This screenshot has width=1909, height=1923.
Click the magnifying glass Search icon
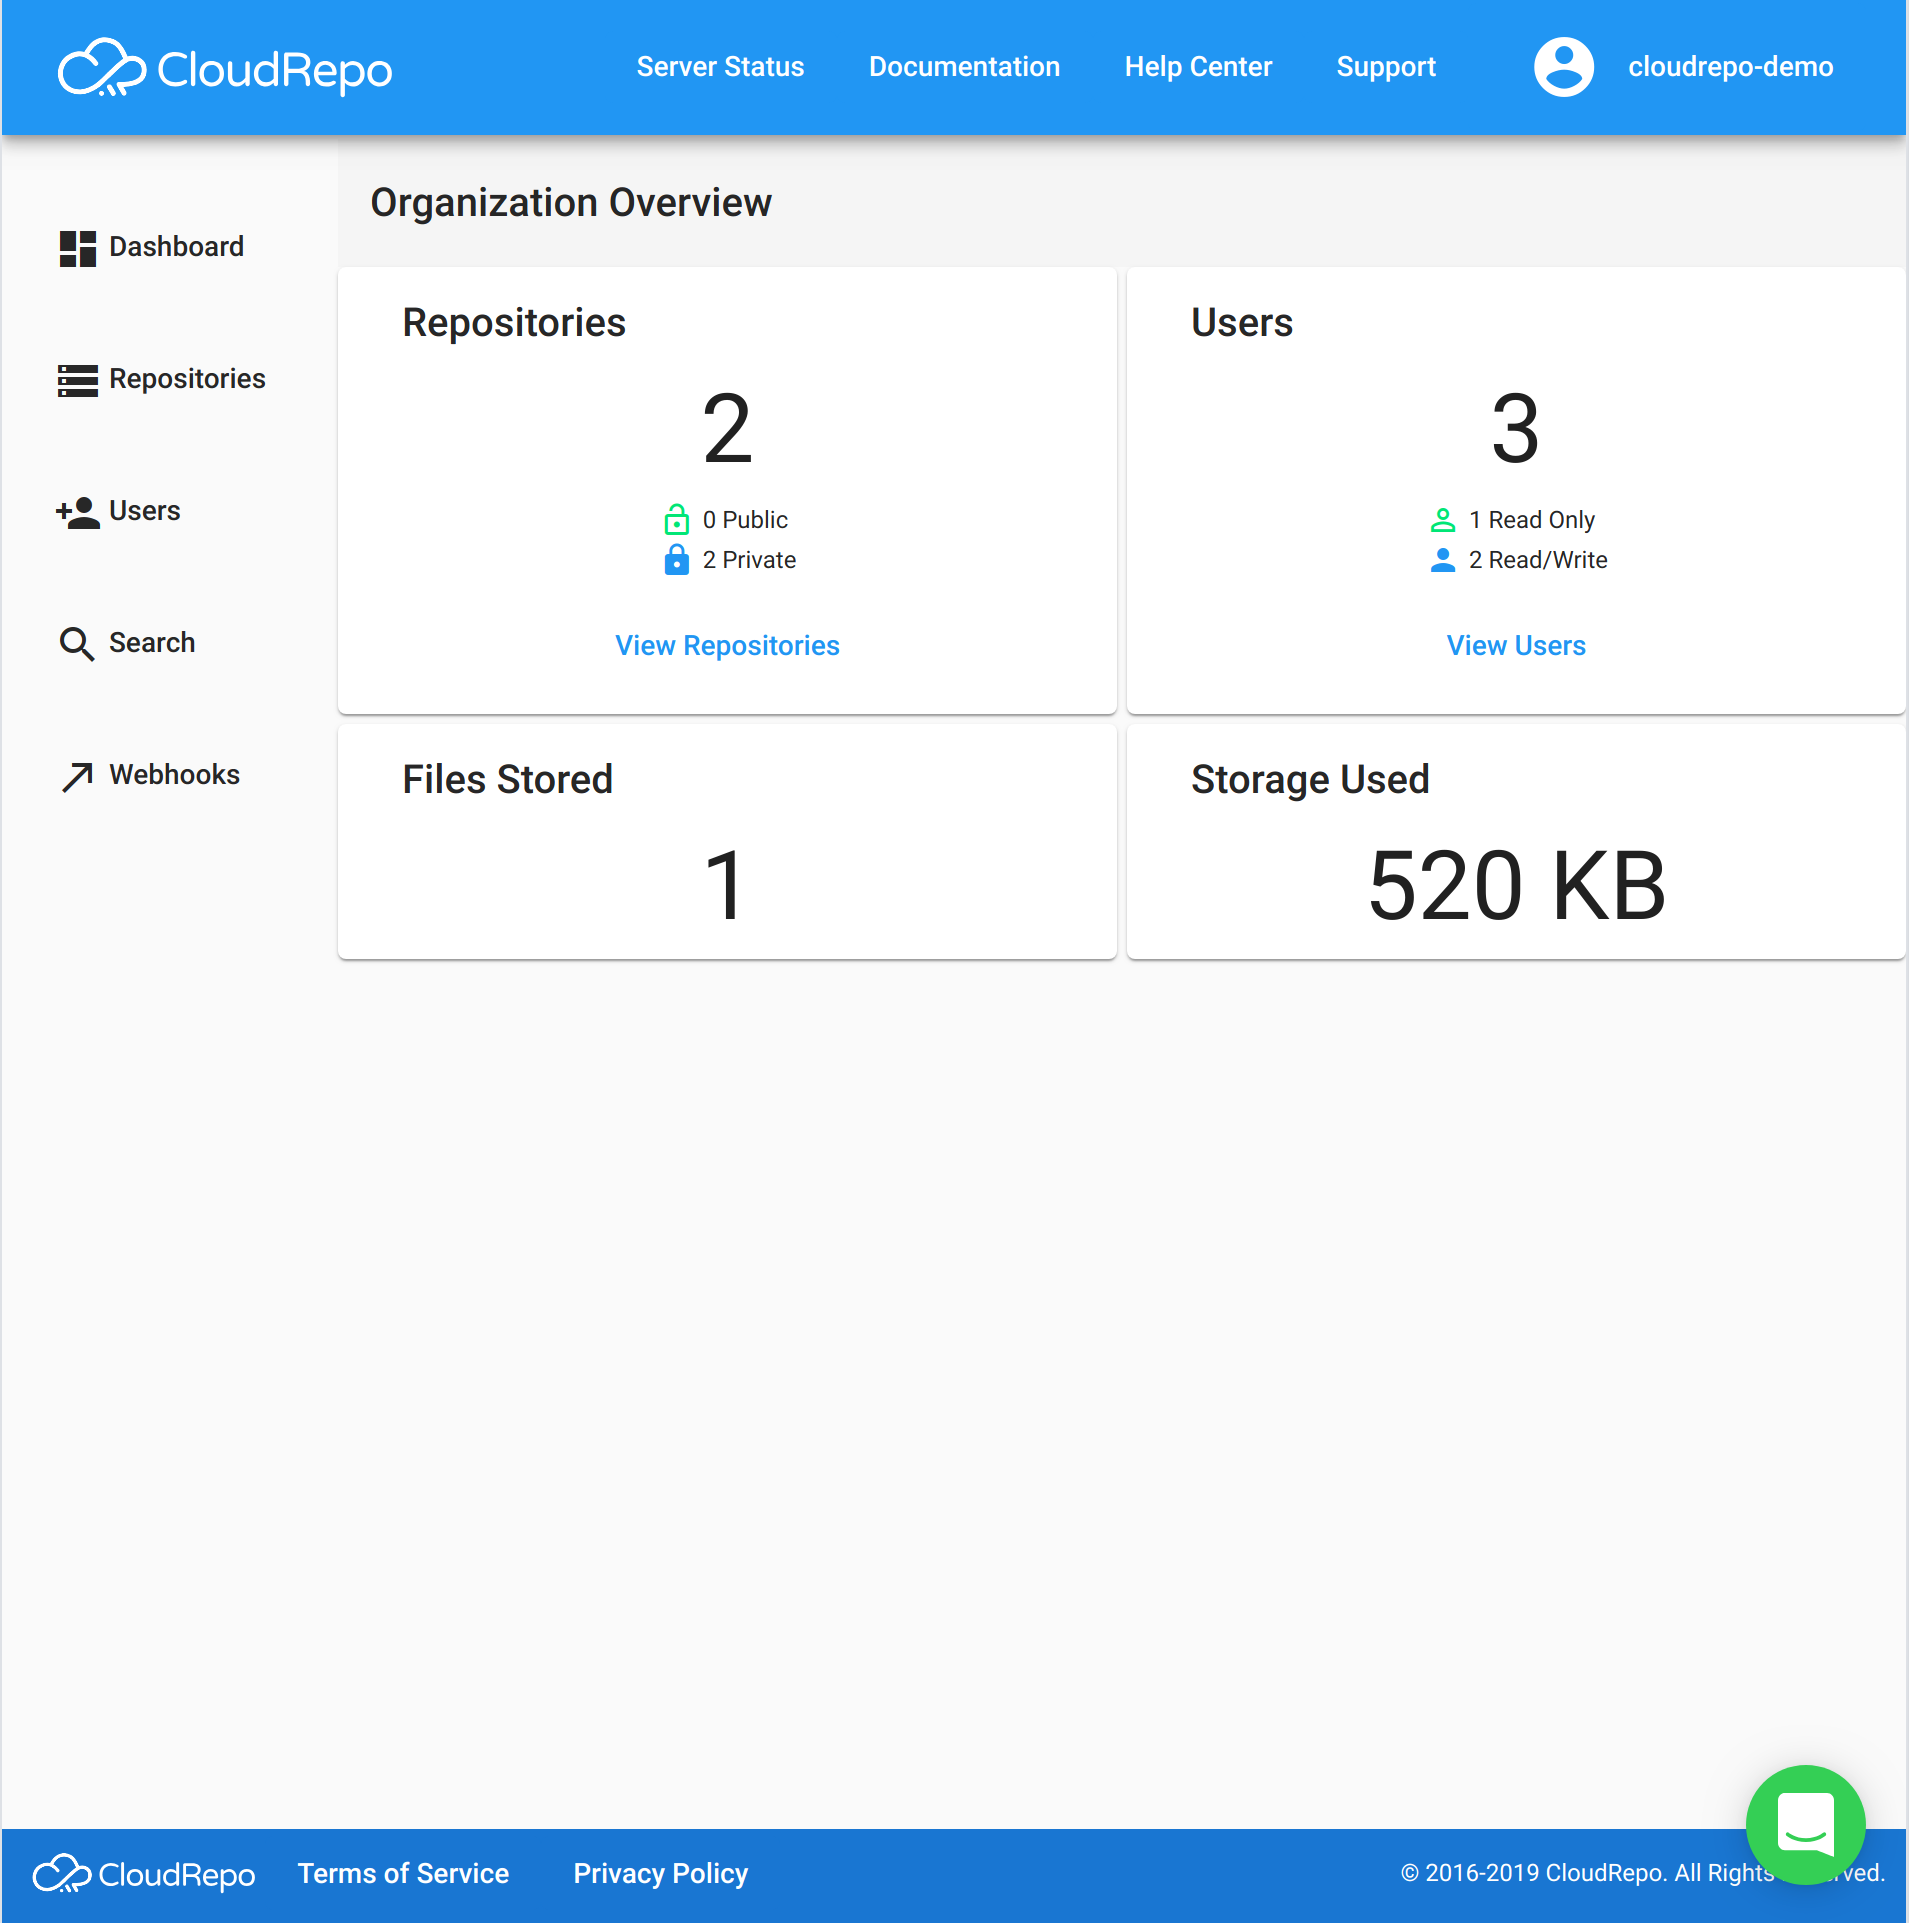(x=77, y=644)
